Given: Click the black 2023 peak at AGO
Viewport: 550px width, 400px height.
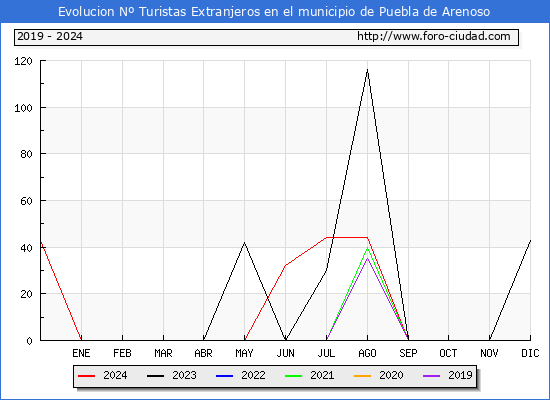Looking at the screenshot, I should (367, 70).
